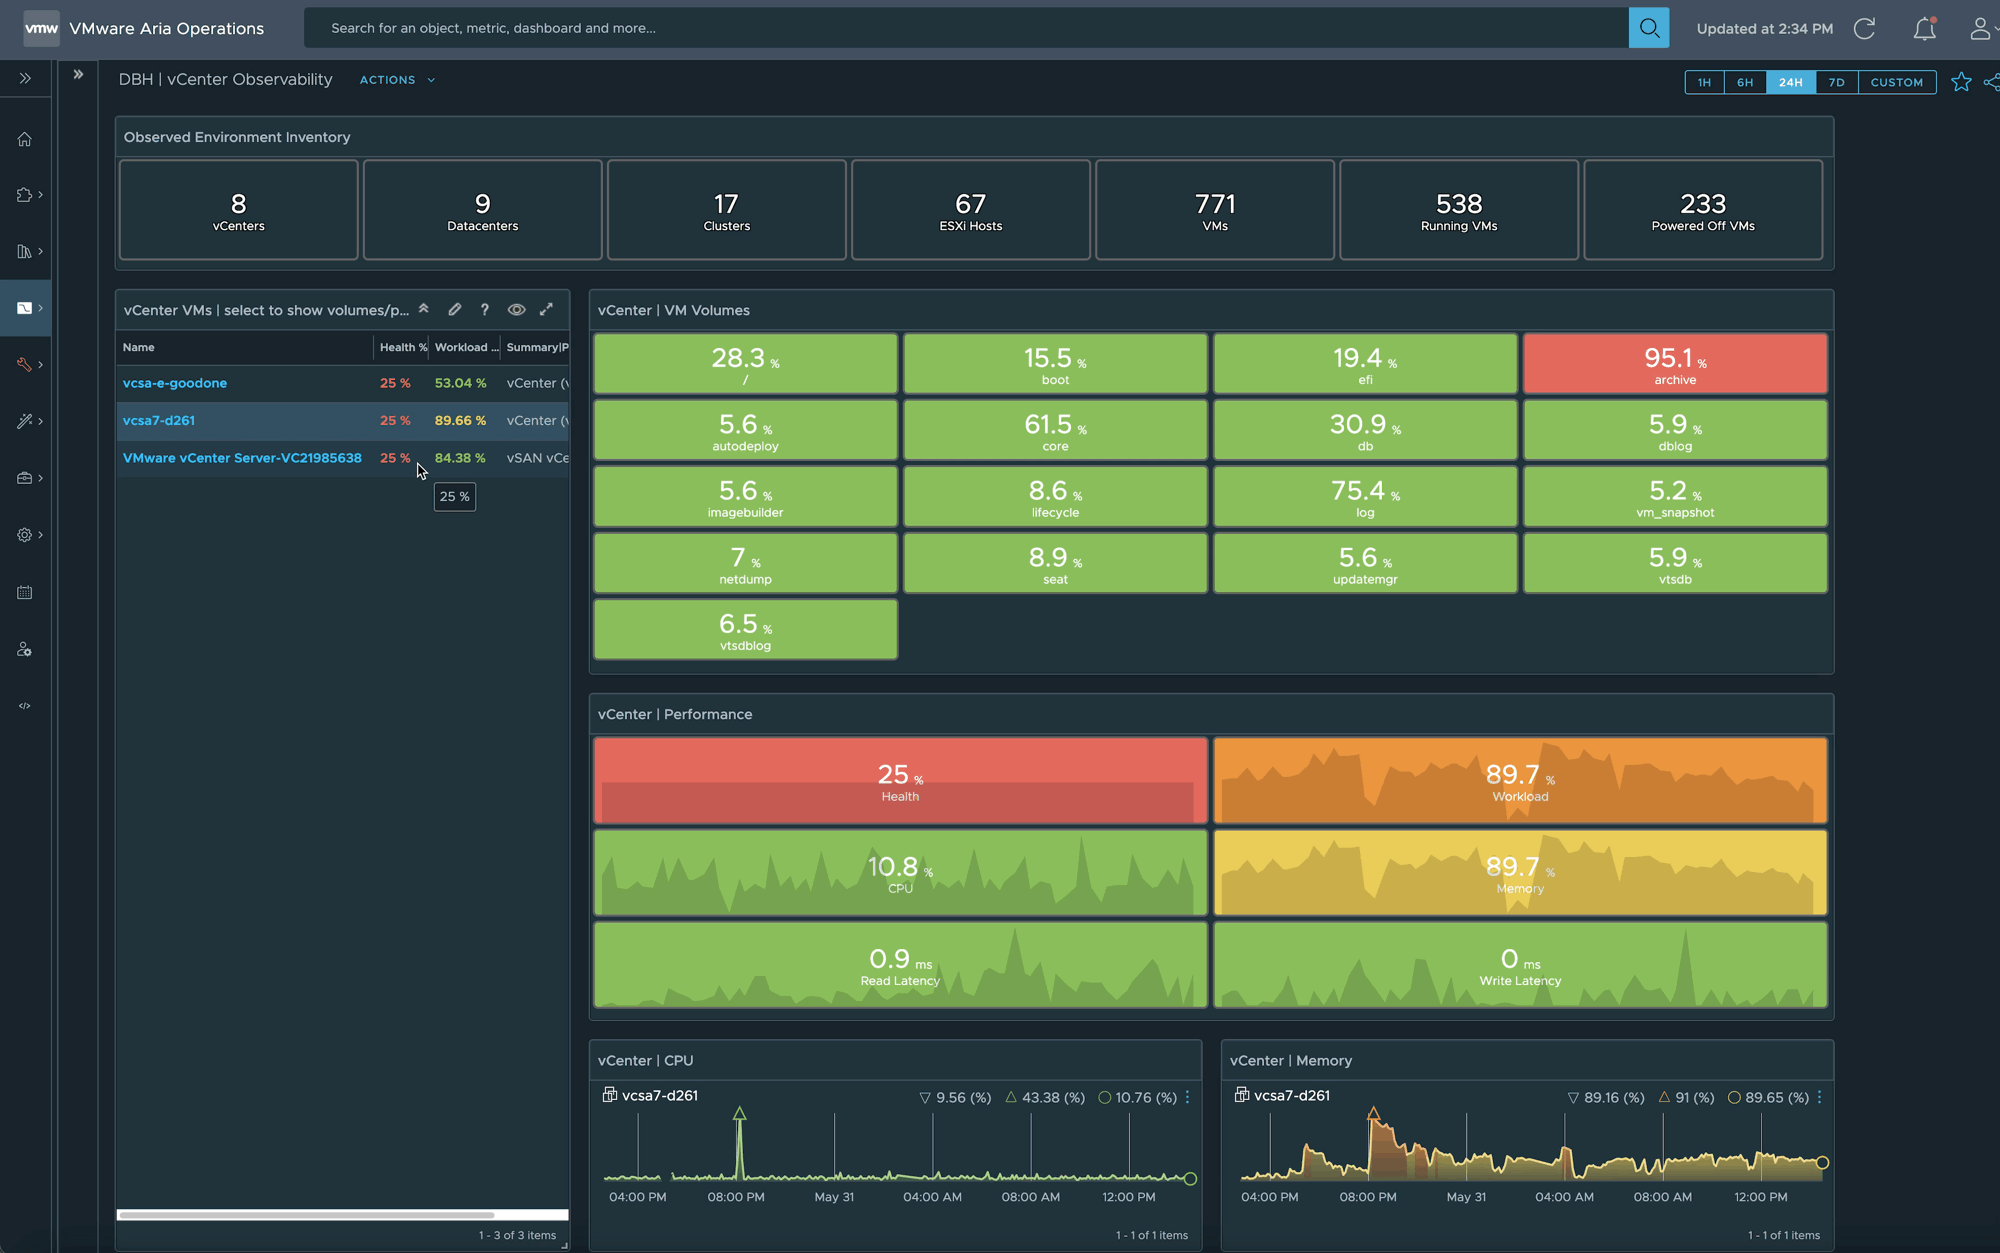Open the notifications bell
The height and width of the screenshot is (1253, 2000).
(x=1924, y=29)
